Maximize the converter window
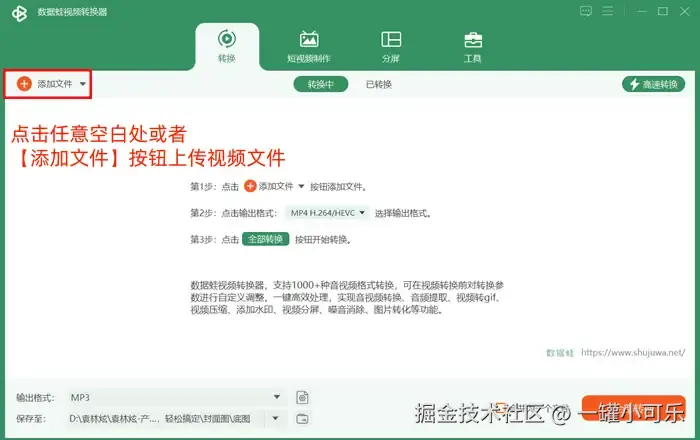Image resolution: width=700 pixels, height=440 pixels. point(663,11)
